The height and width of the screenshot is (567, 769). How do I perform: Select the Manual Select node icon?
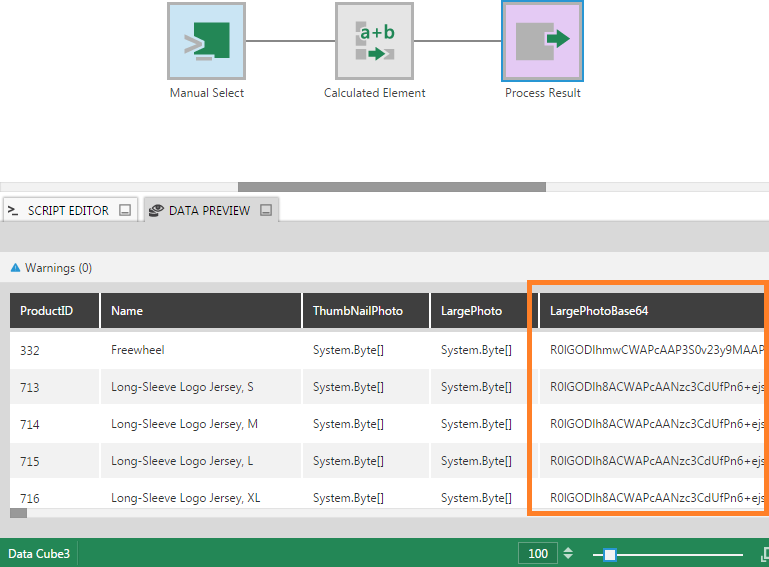tap(206, 41)
